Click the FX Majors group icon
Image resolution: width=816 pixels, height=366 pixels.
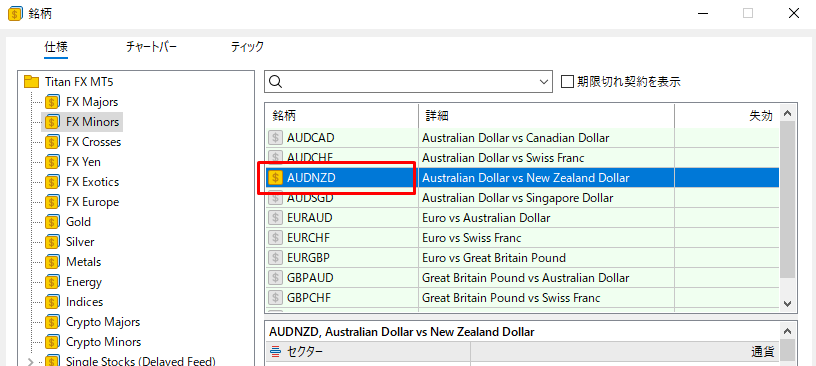click(x=52, y=102)
